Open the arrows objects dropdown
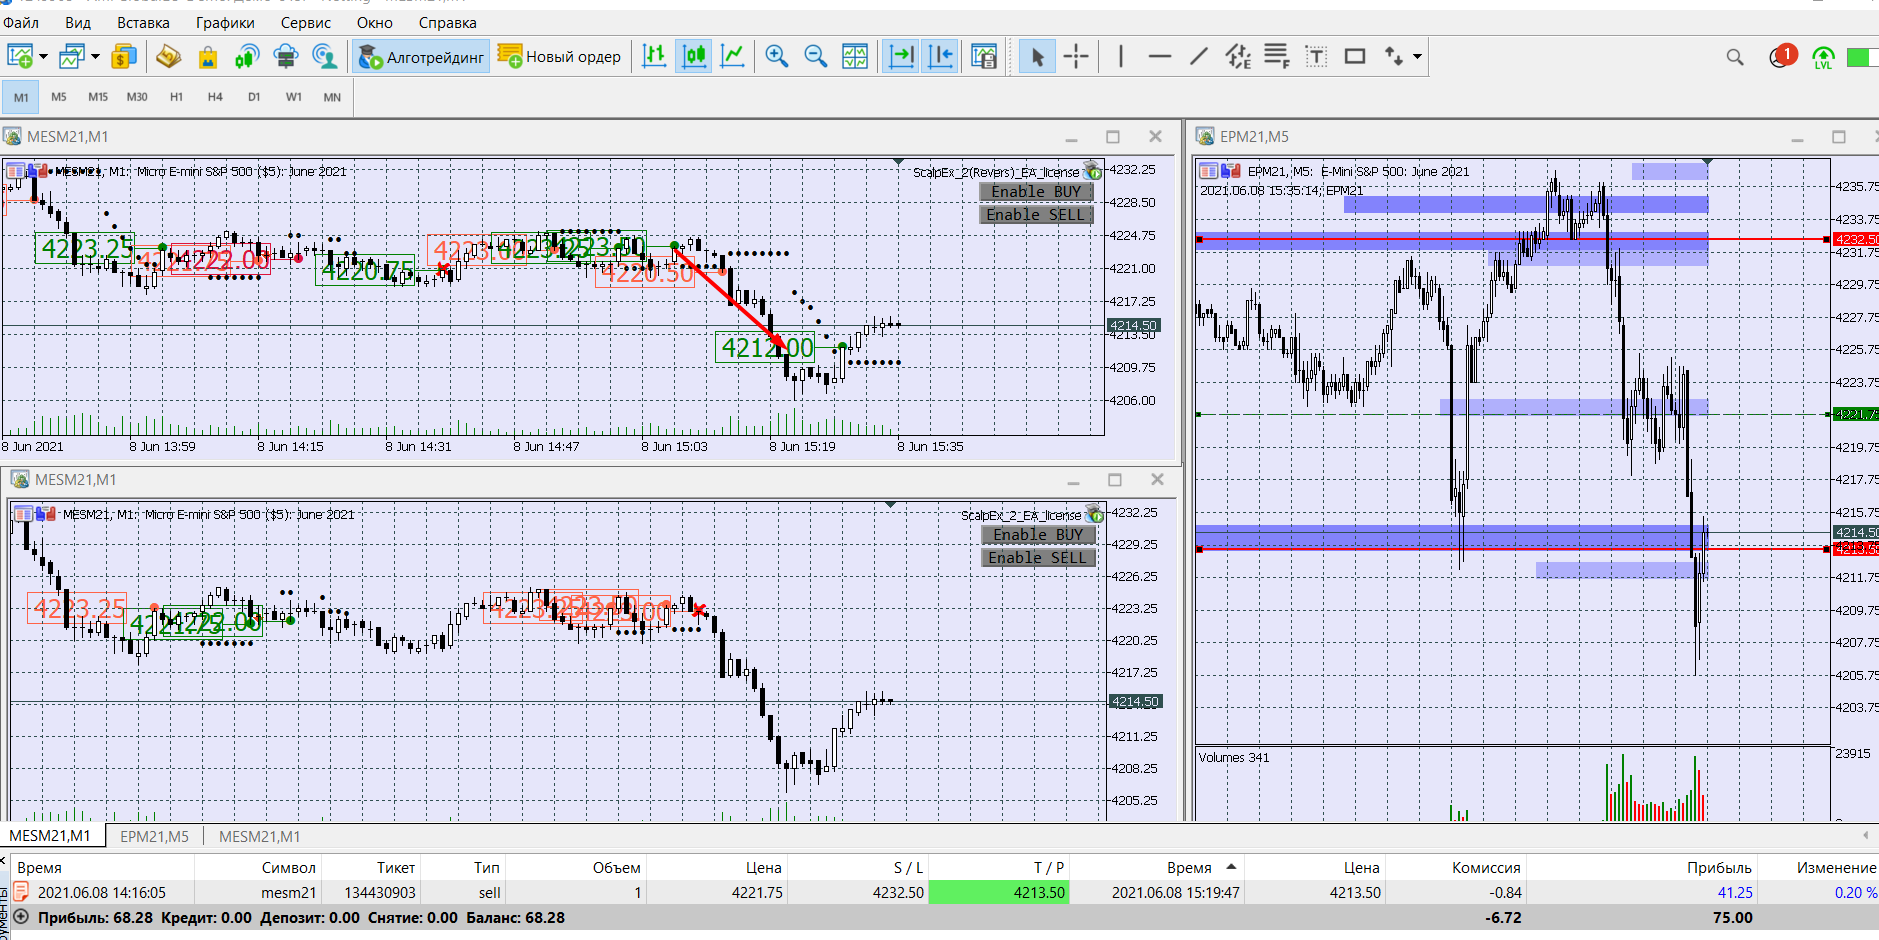Image resolution: width=1879 pixels, height=940 pixels. tap(1417, 57)
